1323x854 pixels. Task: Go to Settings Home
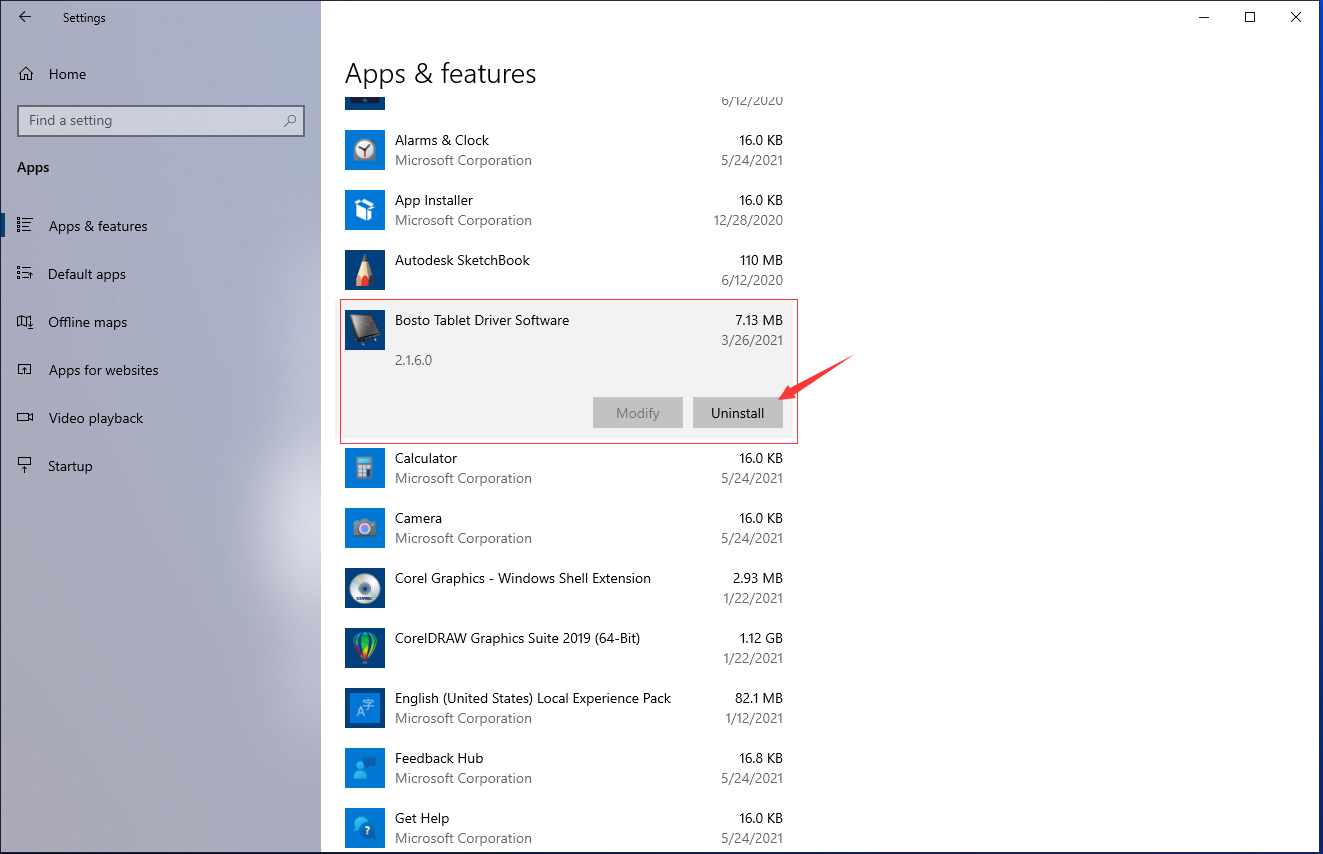(x=67, y=74)
